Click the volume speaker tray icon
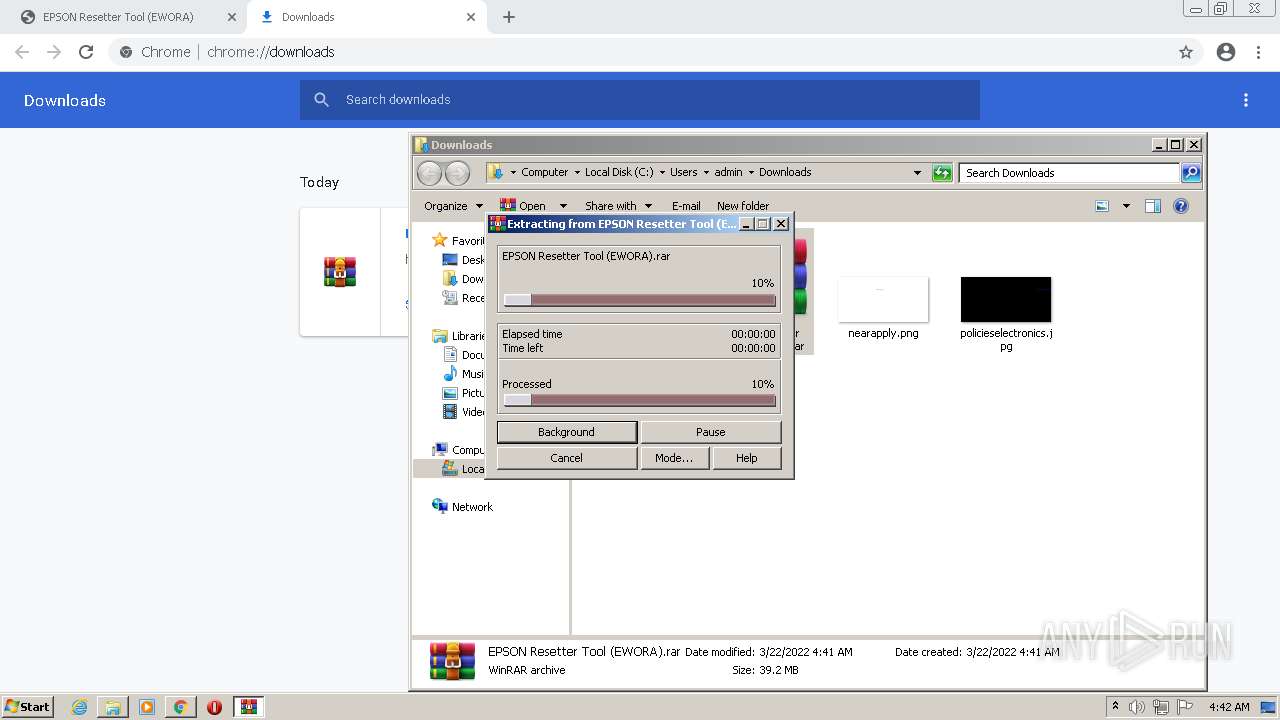The width and height of the screenshot is (1280, 720). pyautogui.click(x=1137, y=707)
